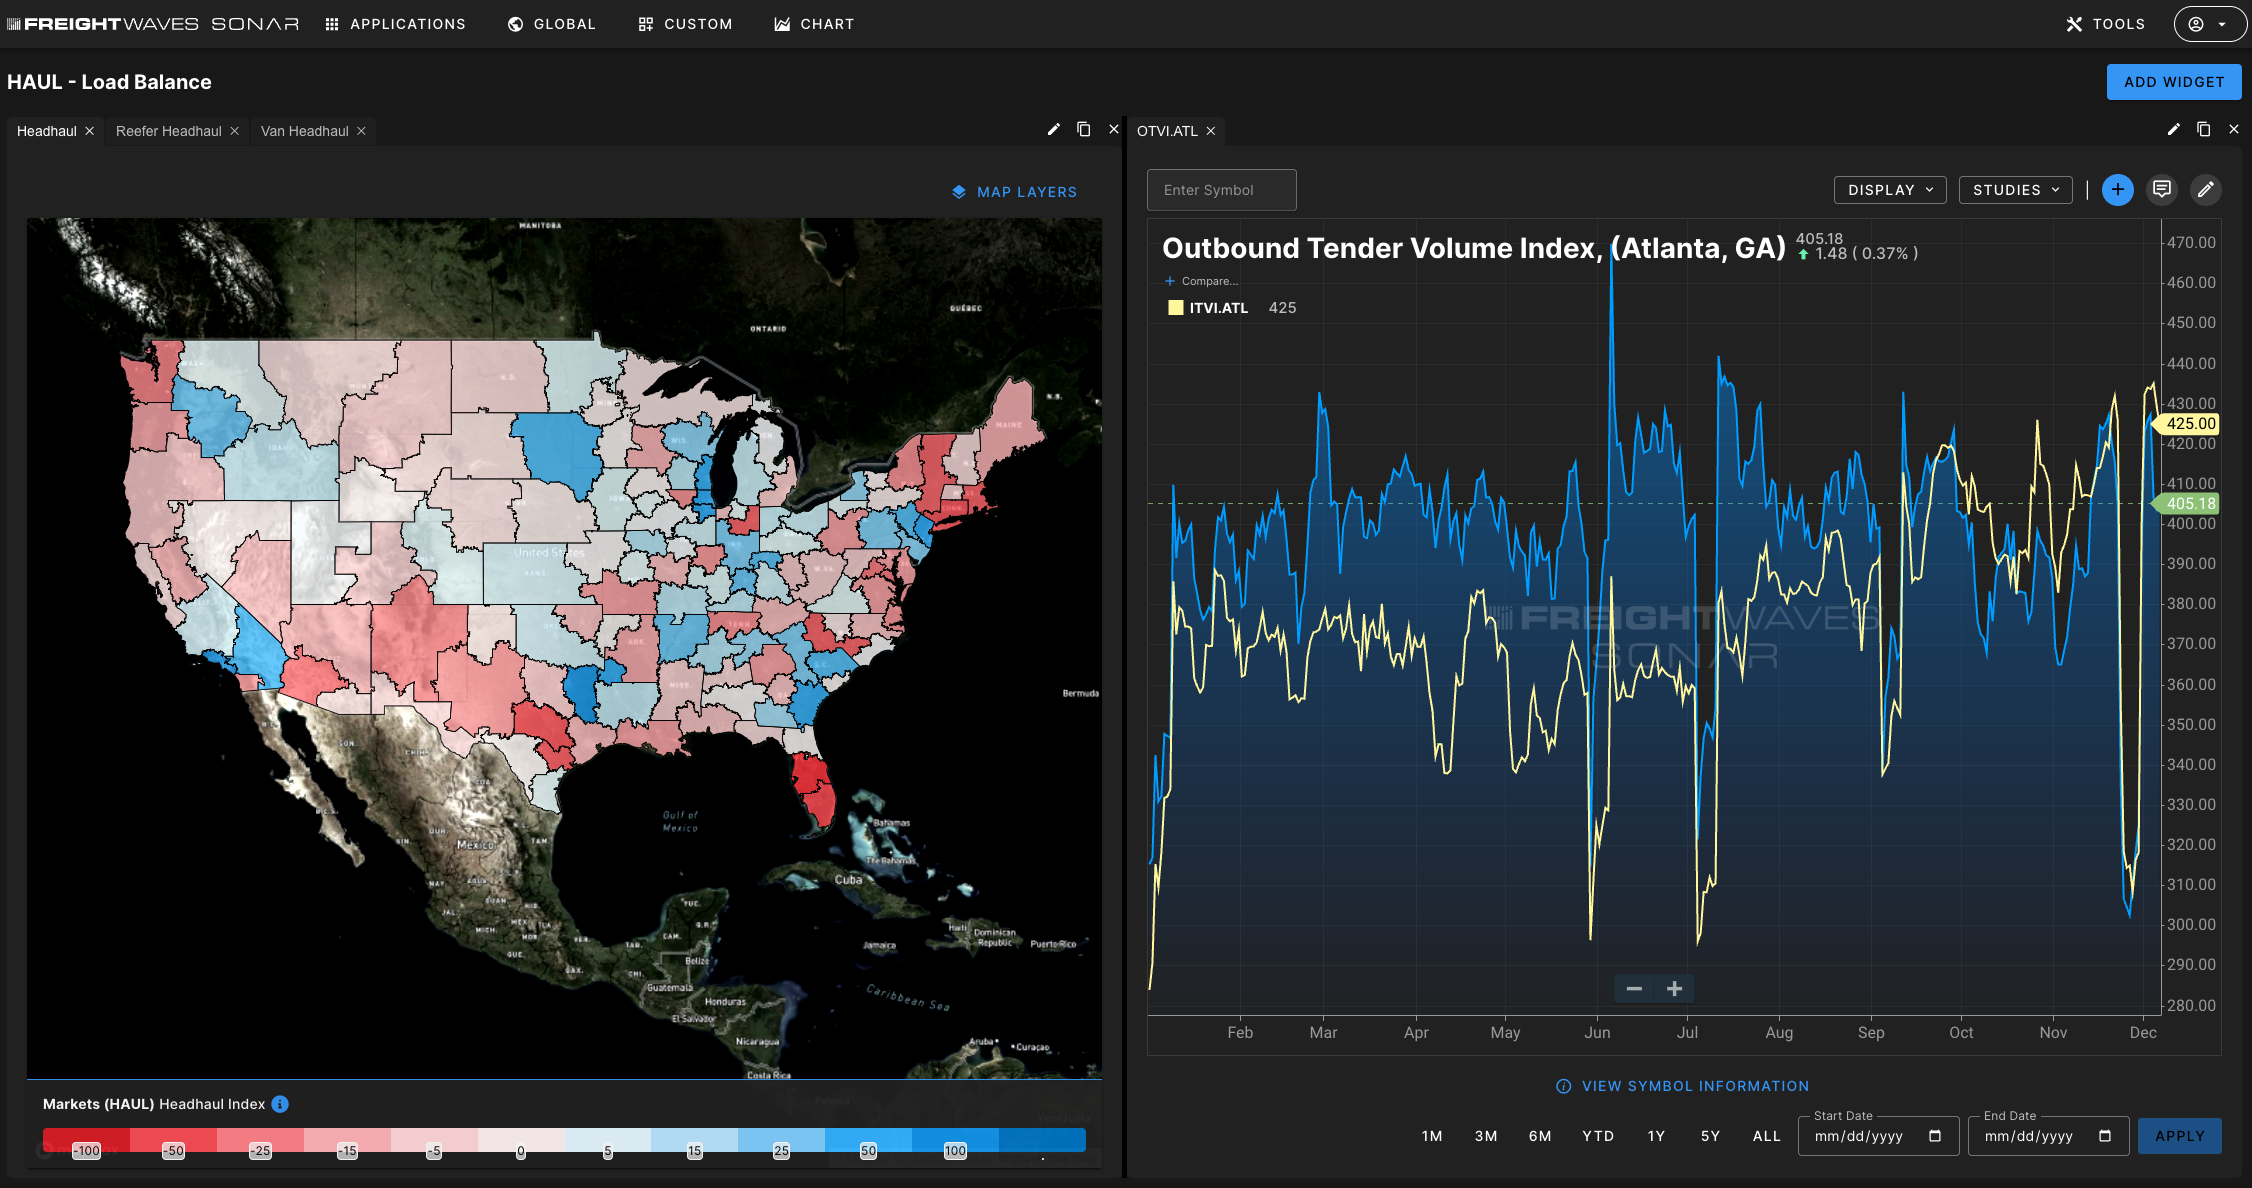Click the ITVI.ATL legend label

pyautogui.click(x=1218, y=308)
